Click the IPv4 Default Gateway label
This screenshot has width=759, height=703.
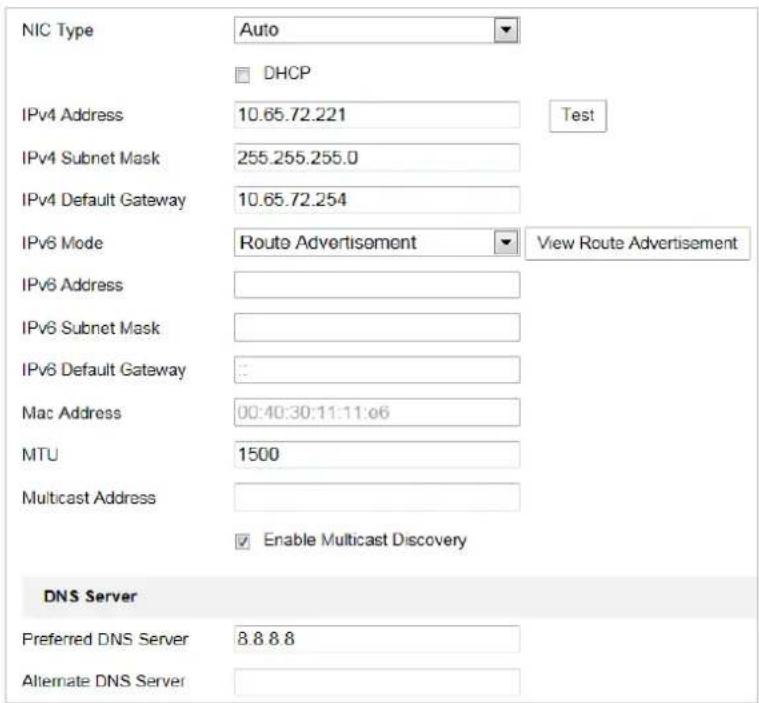104,200
